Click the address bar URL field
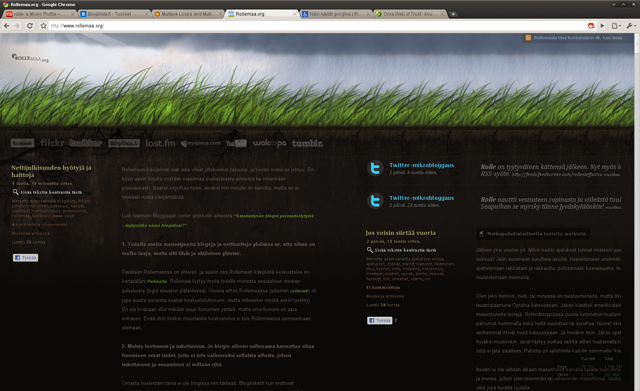 click(x=317, y=26)
